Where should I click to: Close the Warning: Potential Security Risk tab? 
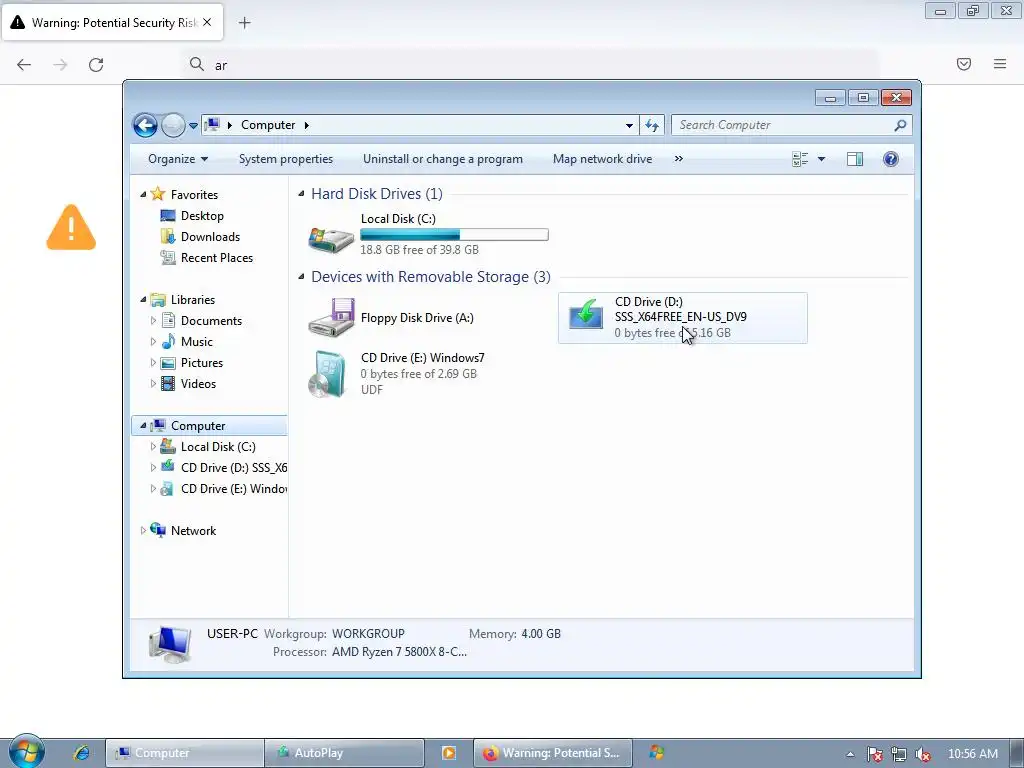[x=207, y=22]
